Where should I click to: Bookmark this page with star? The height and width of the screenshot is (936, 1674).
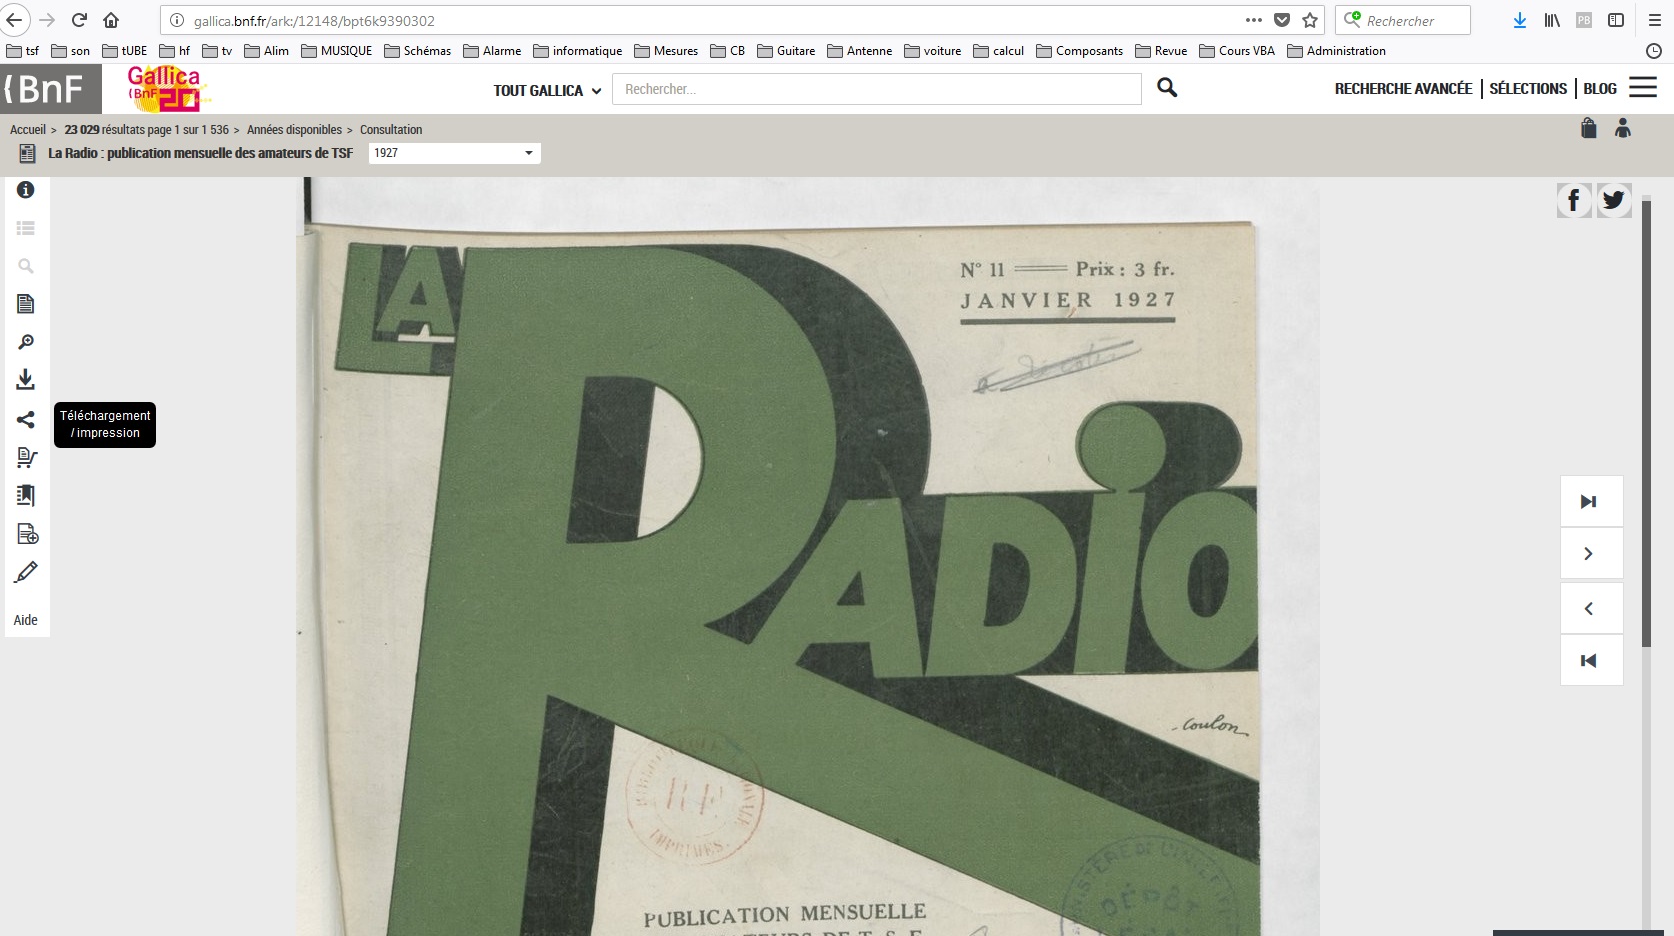point(1310,20)
